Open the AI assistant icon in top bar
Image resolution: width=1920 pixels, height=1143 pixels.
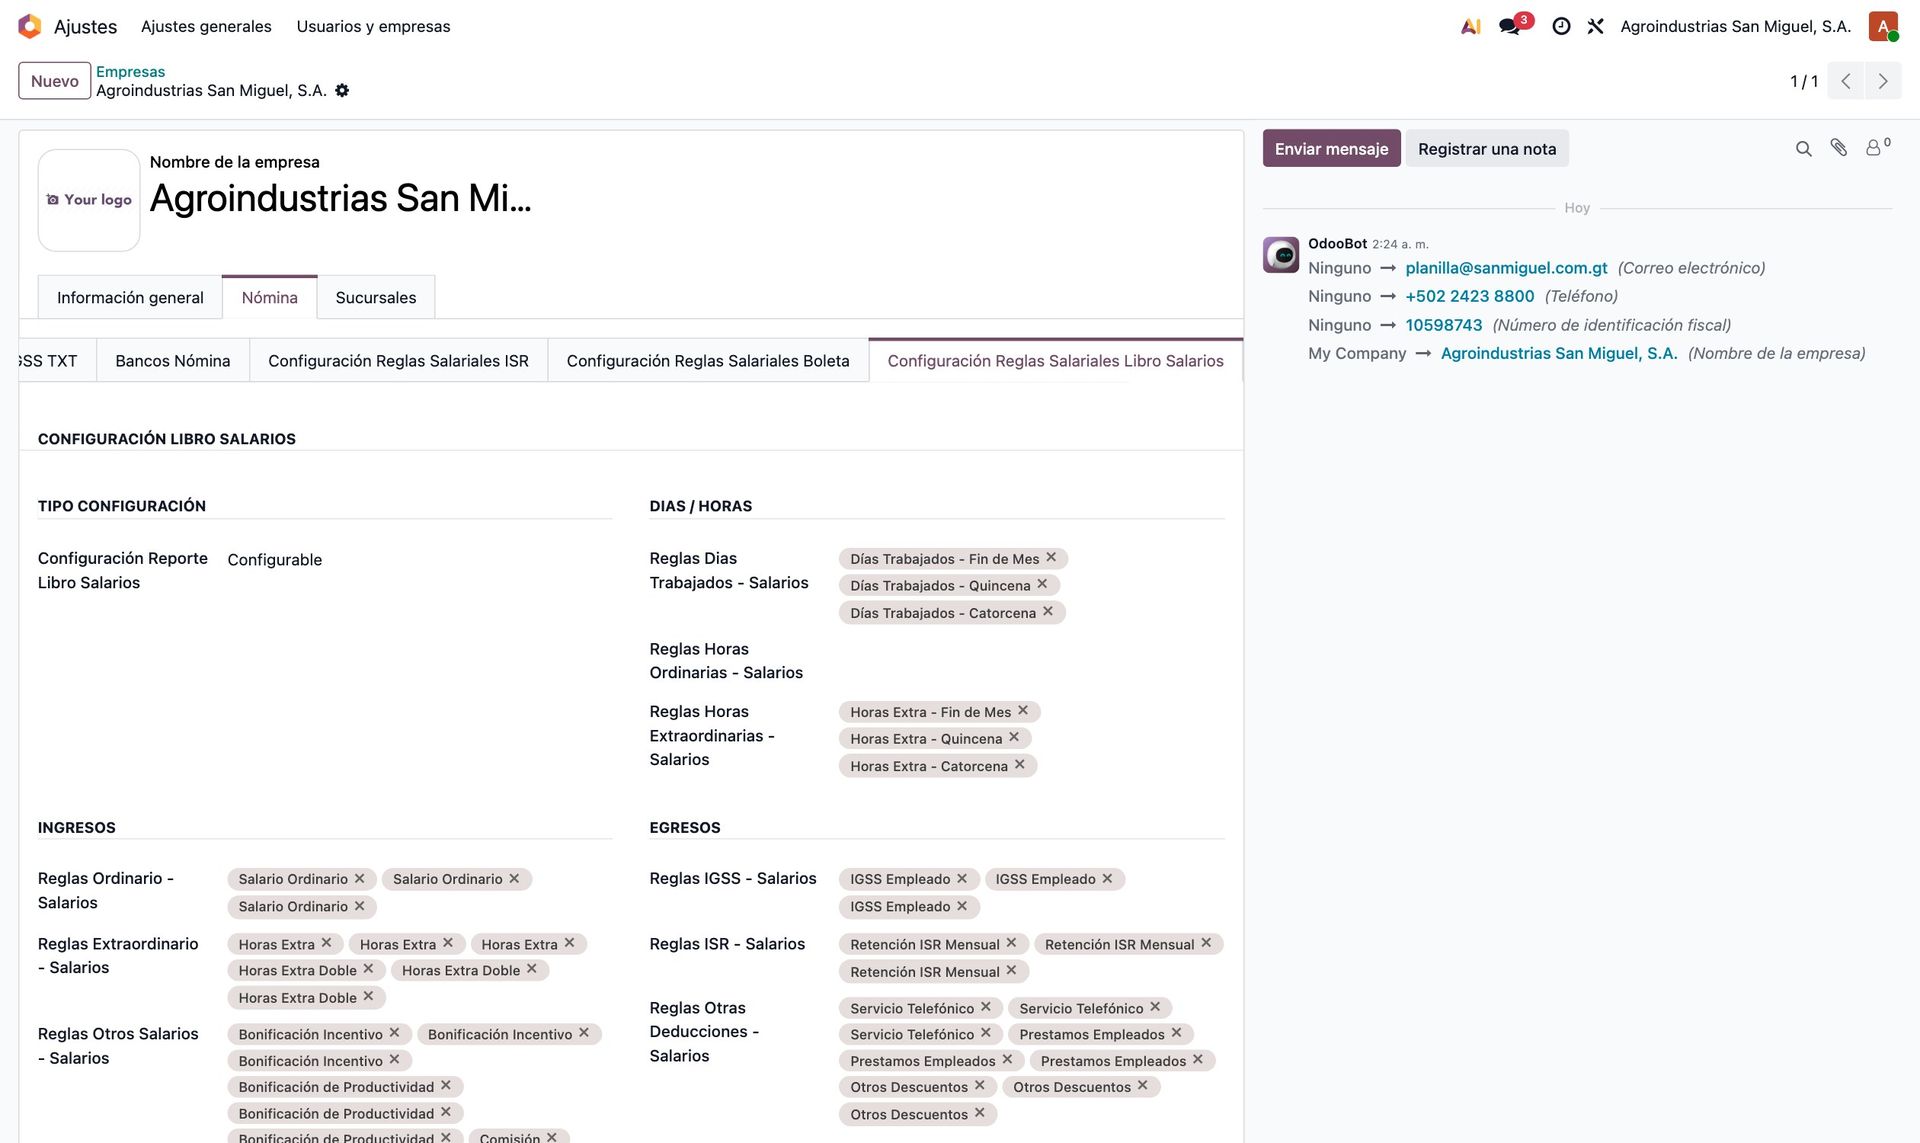click(x=1471, y=26)
